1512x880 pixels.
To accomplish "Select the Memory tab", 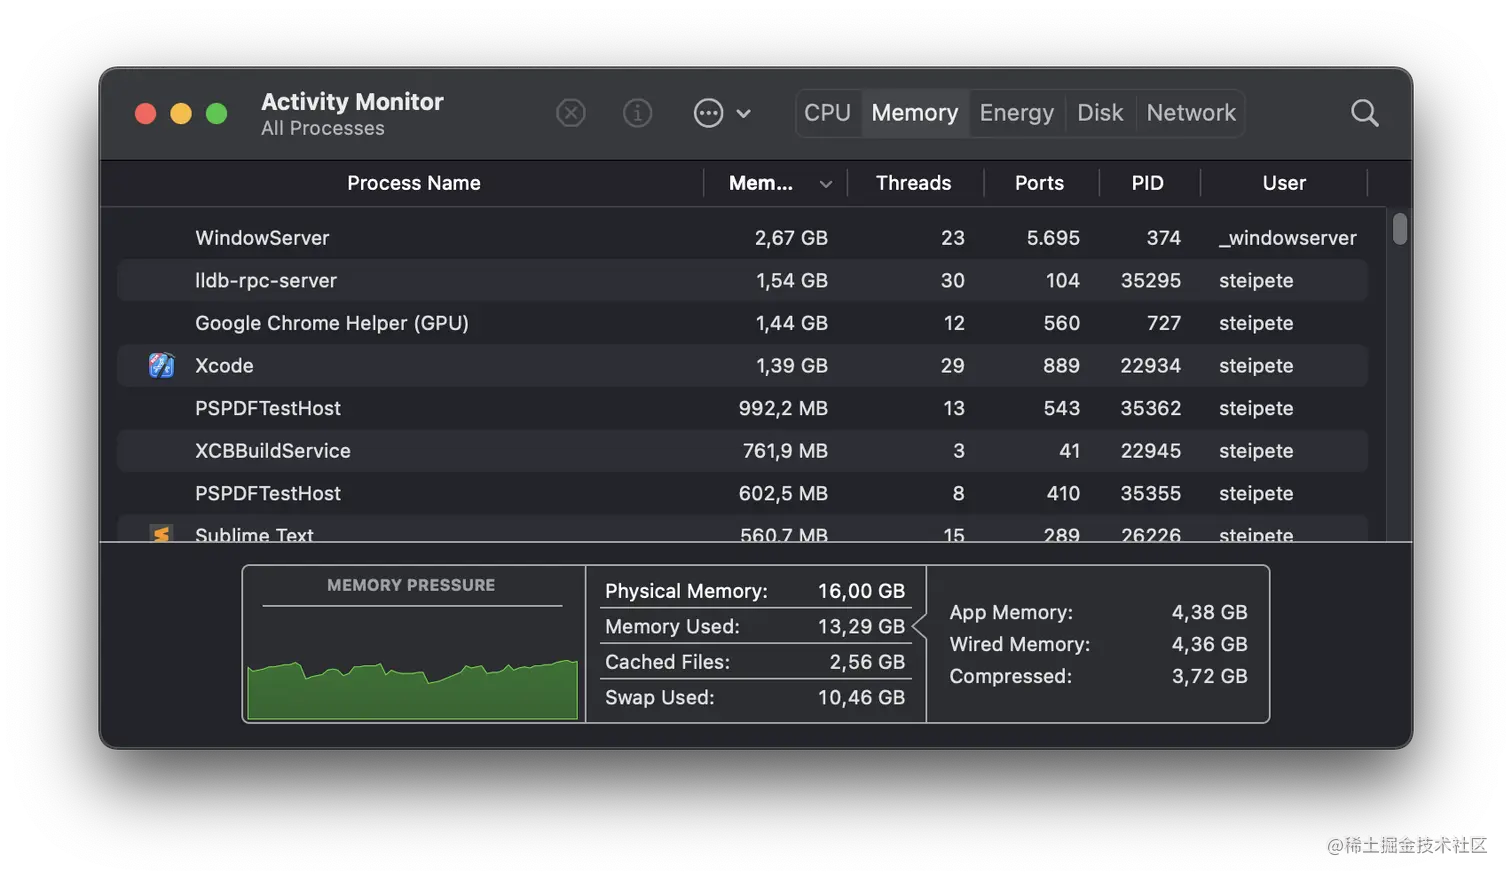I will [915, 113].
